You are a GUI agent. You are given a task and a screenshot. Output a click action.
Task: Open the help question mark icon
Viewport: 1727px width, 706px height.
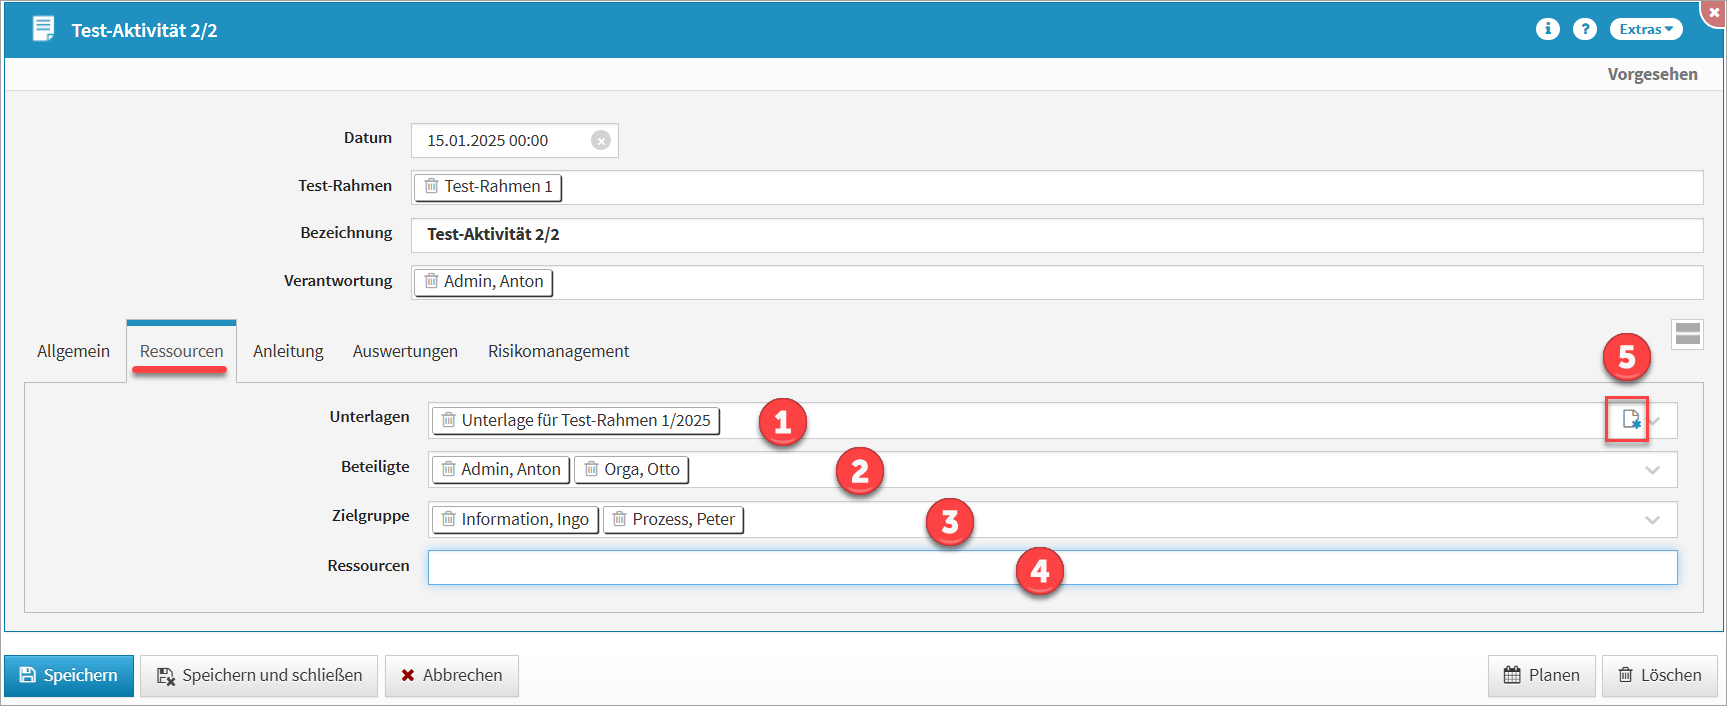click(1584, 29)
